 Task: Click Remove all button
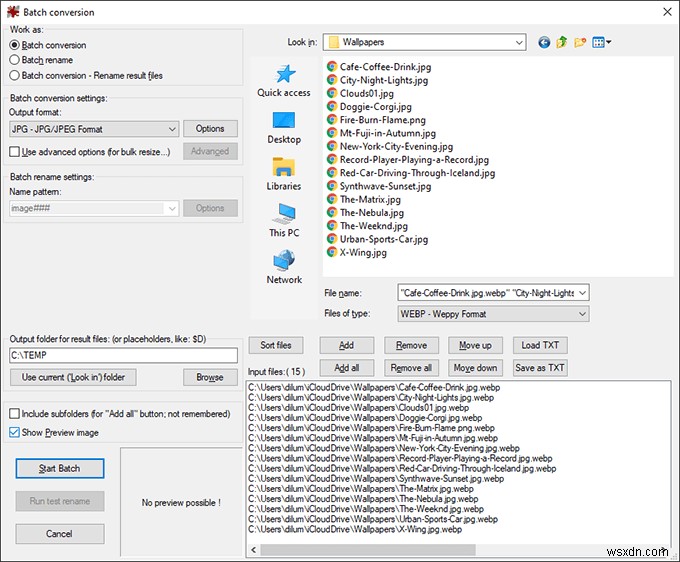[x=411, y=368]
